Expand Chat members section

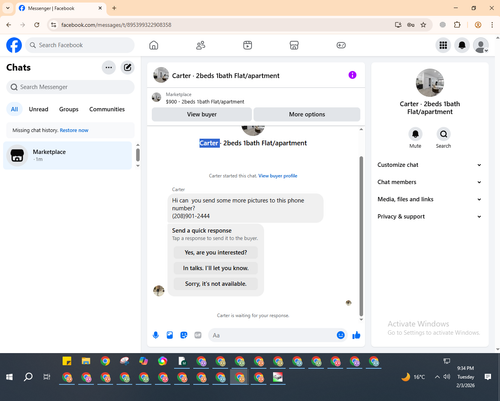429,182
